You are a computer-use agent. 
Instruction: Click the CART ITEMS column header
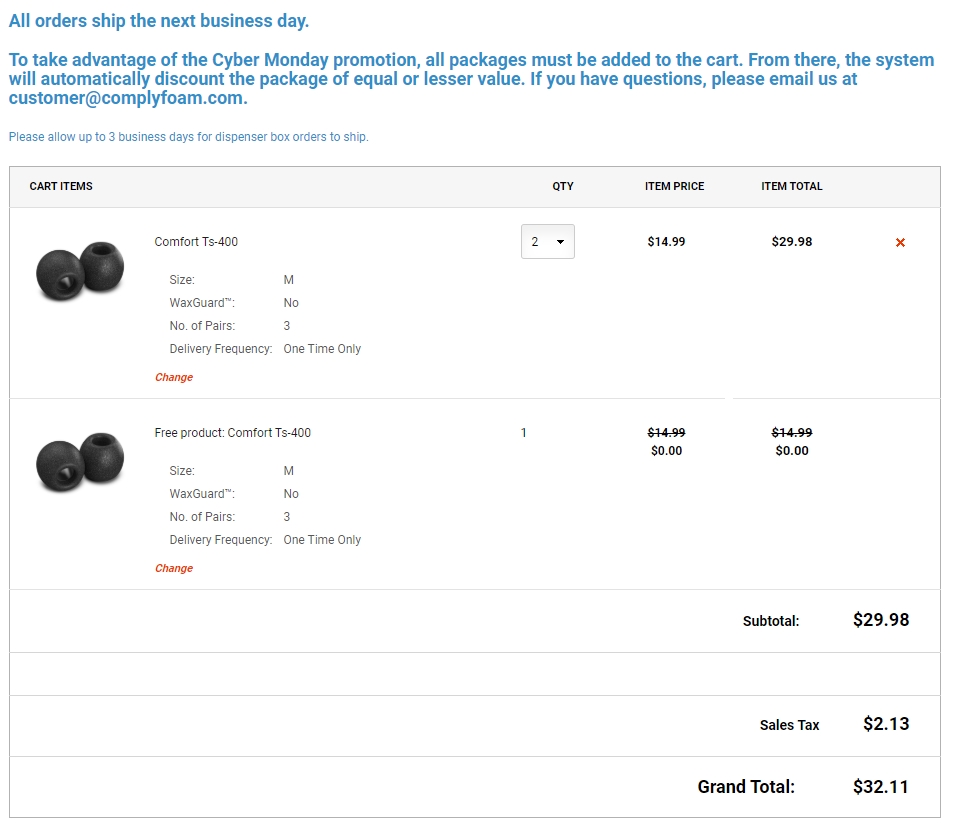[61, 186]
